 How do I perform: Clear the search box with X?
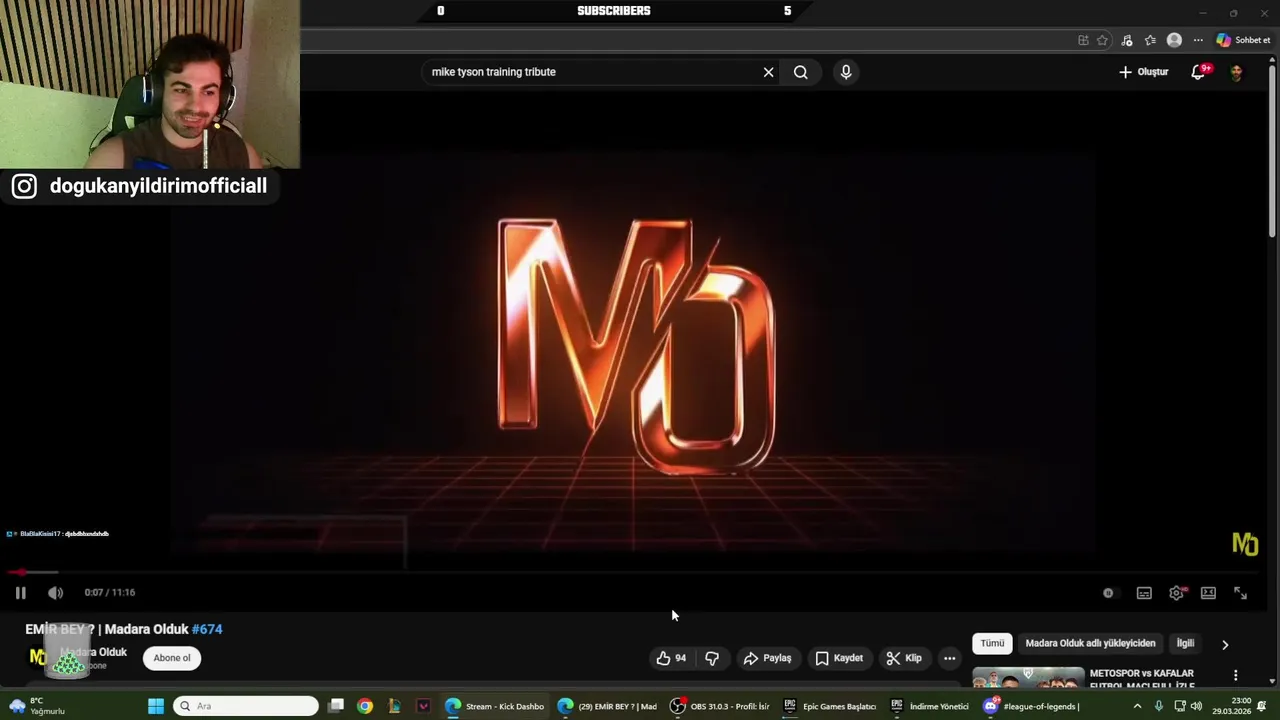pos(768,72)
